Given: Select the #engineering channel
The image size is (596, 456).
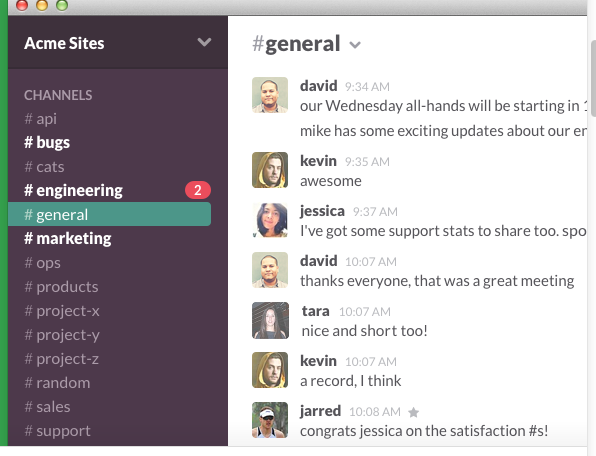Looking at the screenshot, I should tap(73, 190).
